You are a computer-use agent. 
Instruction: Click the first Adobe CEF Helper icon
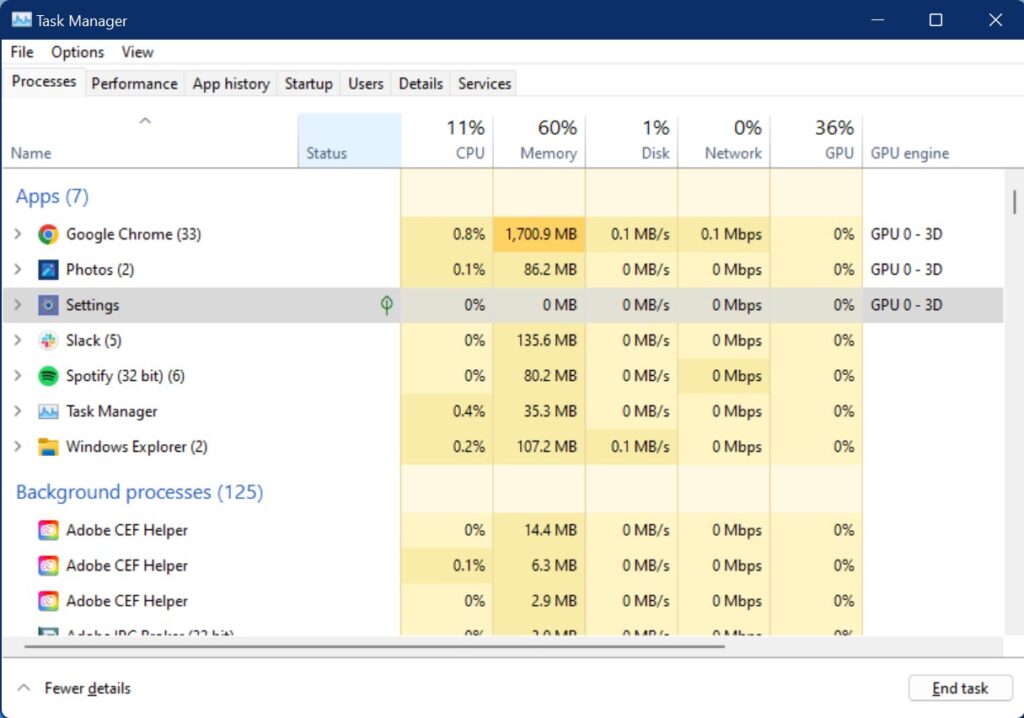click(46, 530)
